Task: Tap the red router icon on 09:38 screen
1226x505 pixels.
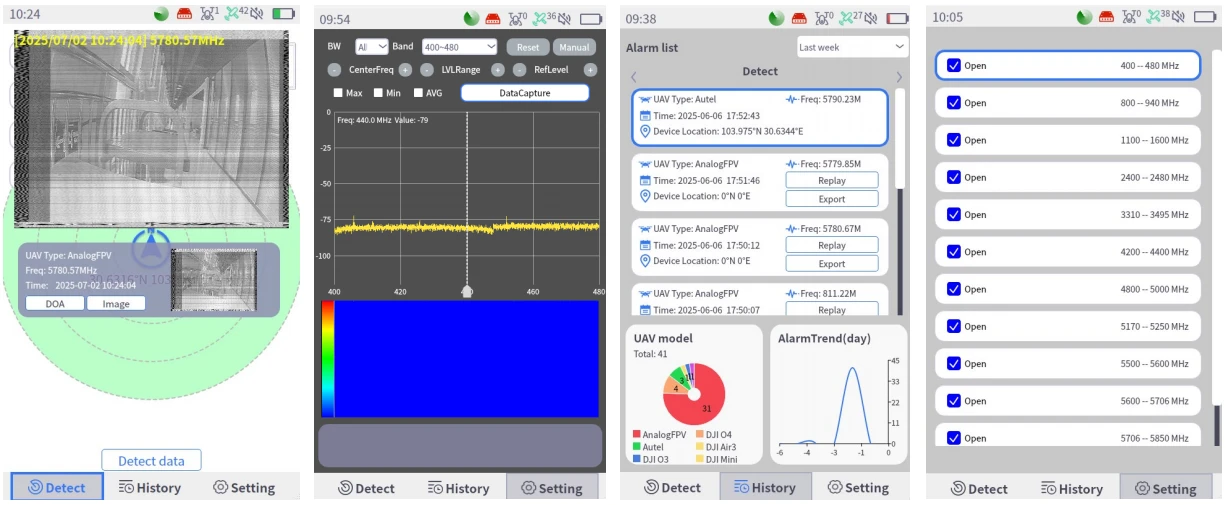Action: (799, 19)
